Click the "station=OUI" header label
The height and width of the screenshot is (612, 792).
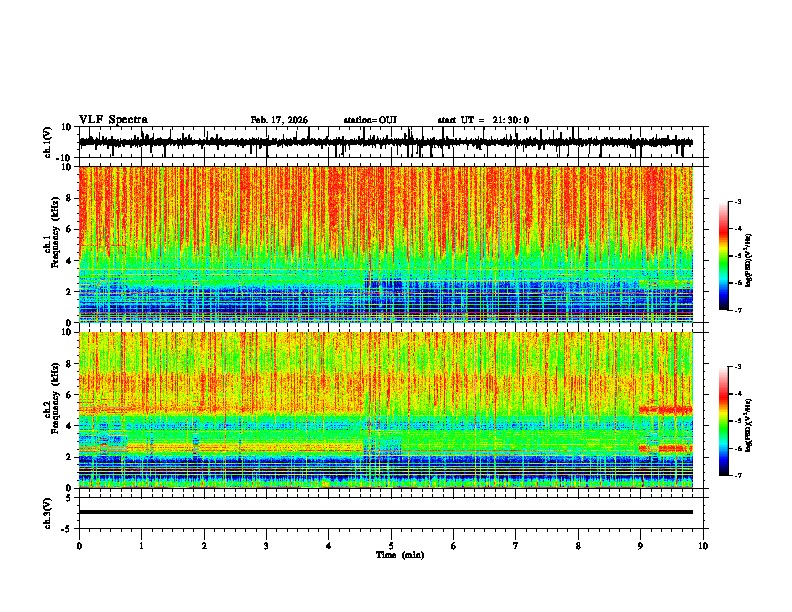[x=370, y=120]
